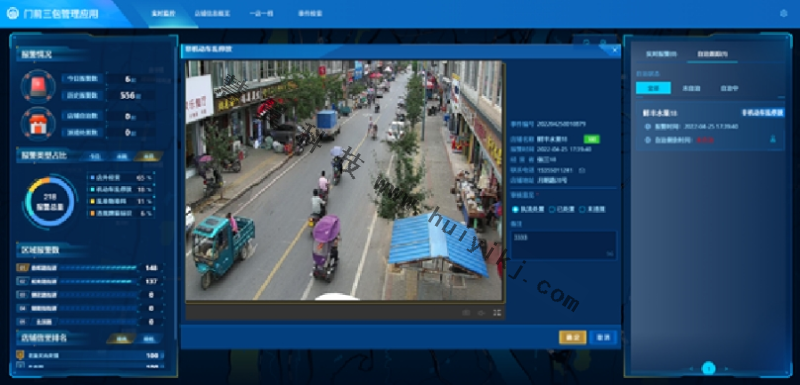Screen dimensions: 800x385
Task: Click the person icon on the alarm card
Action: point(773,139)
